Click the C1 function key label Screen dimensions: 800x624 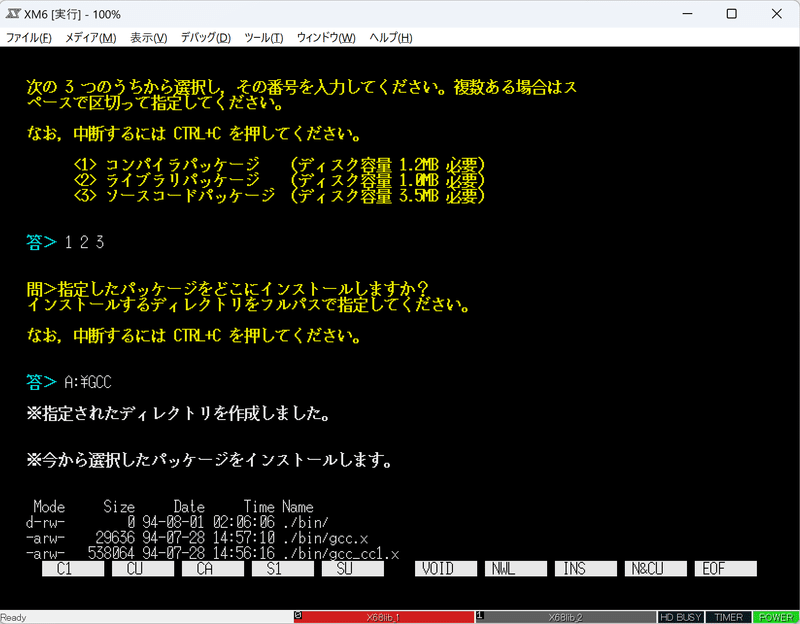pyautogui.click(x=73, y=568)
